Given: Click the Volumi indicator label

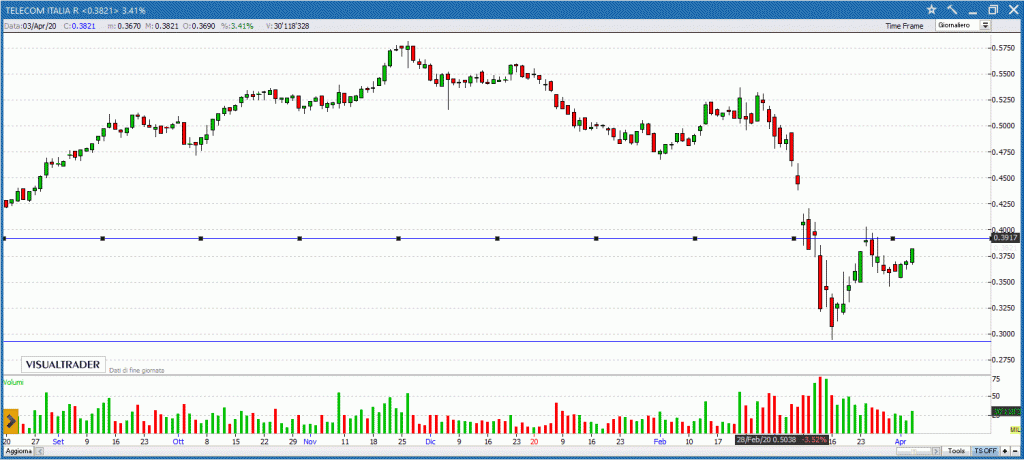Looking at the screenshot, I should pyautogui.click(x=13, y=382).
